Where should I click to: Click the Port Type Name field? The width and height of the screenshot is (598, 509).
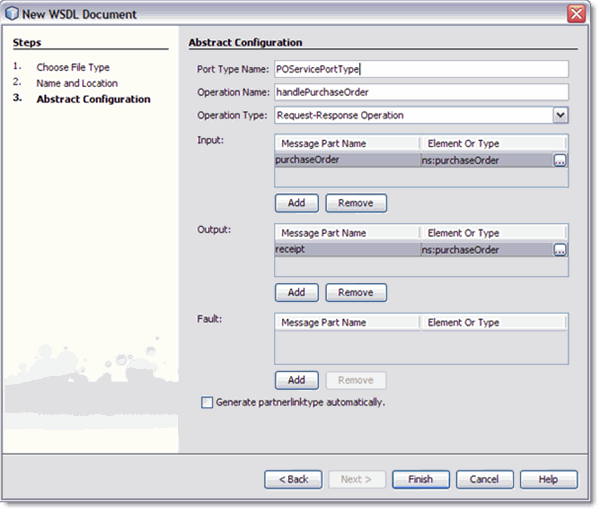click(x=421, y=69)
